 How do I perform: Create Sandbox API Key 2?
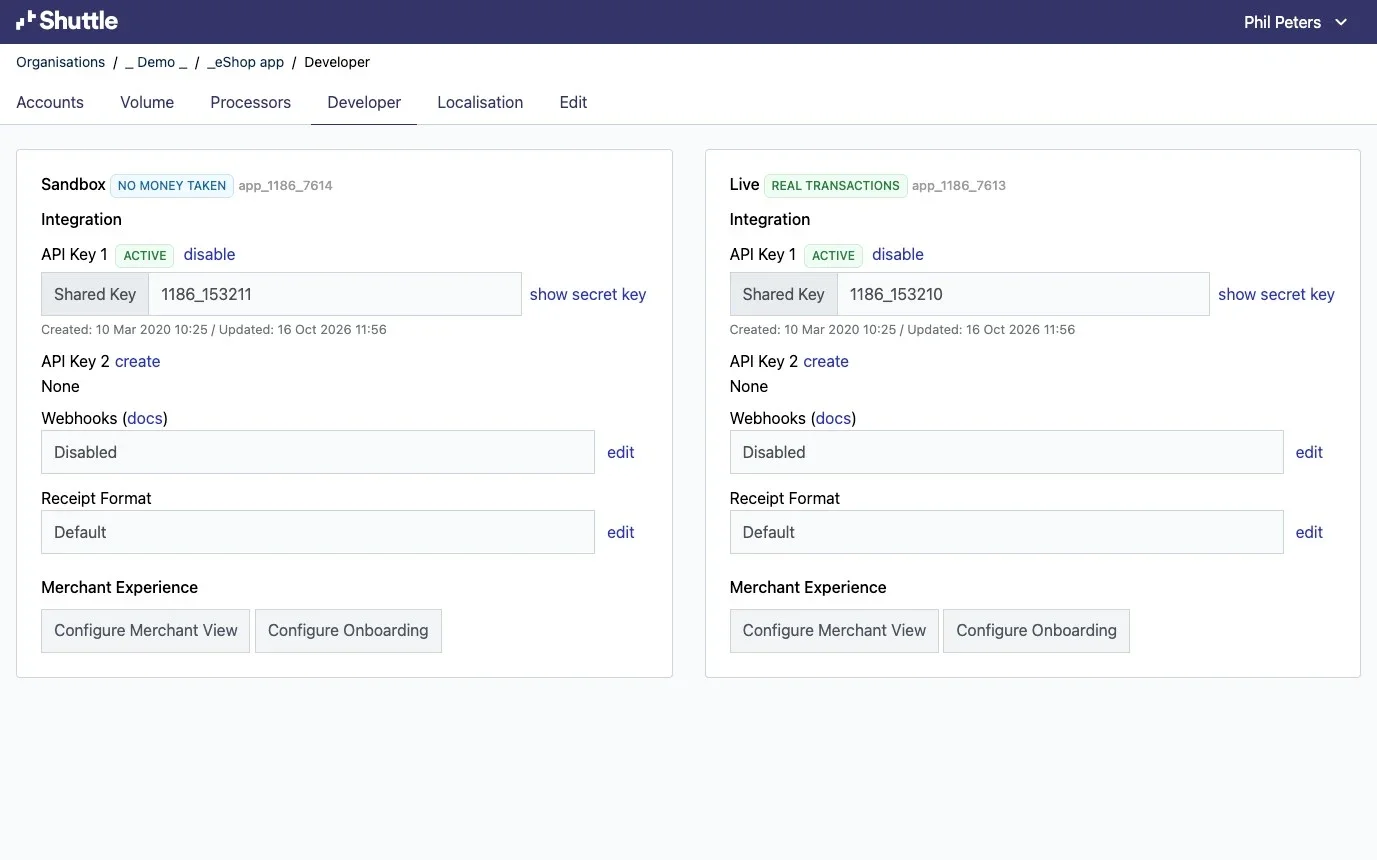click(137, 361)
